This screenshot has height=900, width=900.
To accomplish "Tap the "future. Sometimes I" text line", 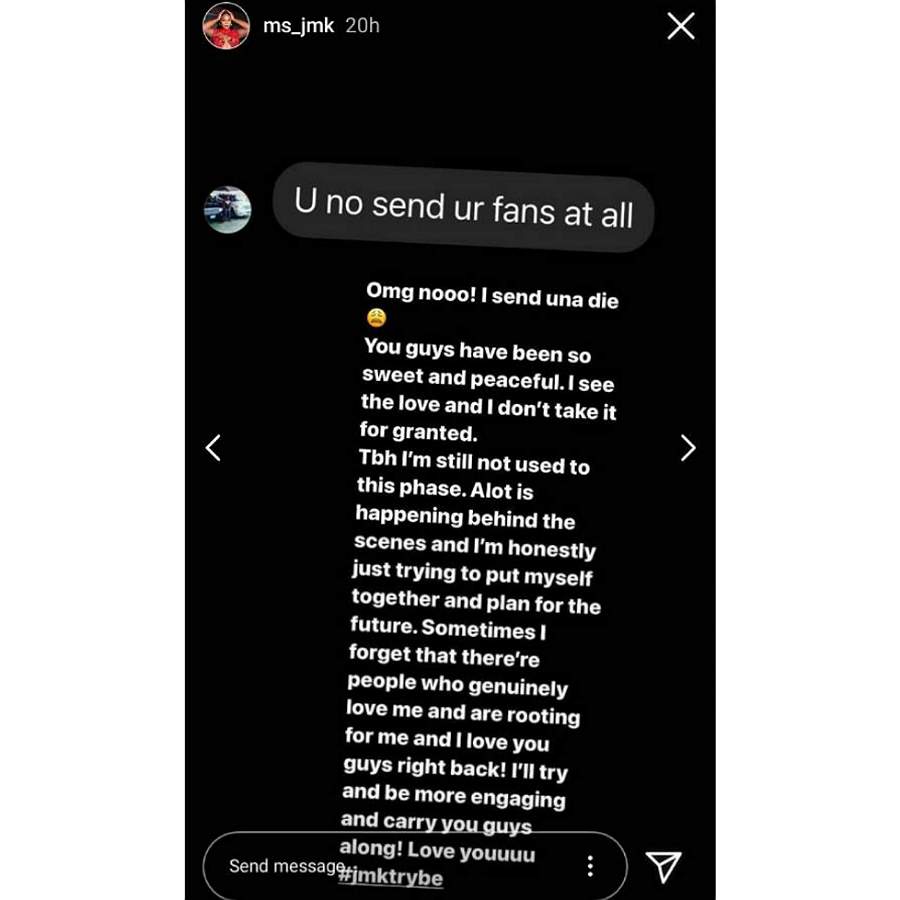I will (x=448, y=628).
